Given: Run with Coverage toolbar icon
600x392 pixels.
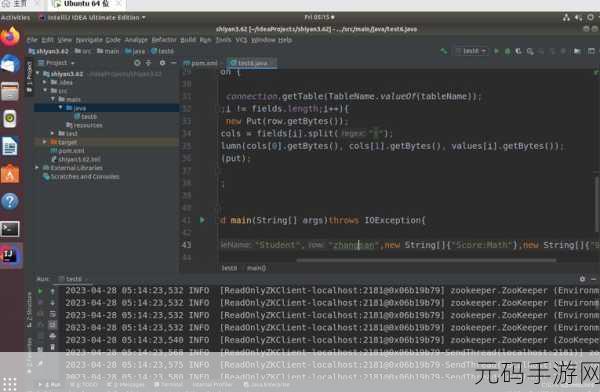Looking at the screenshot, I should coord(518,51).
